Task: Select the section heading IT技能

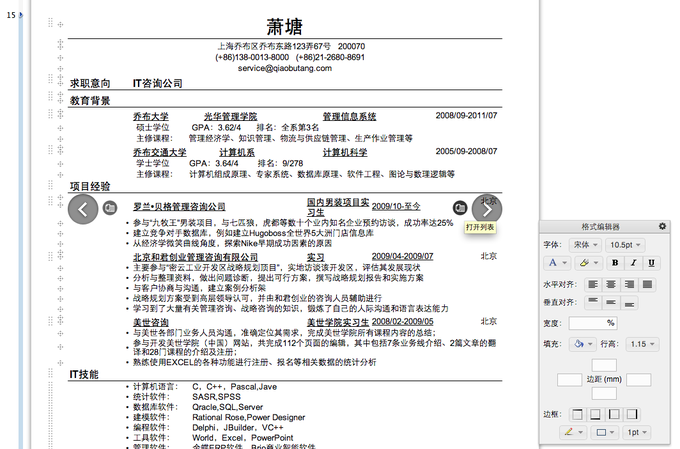Action: (x=84, y=374)
